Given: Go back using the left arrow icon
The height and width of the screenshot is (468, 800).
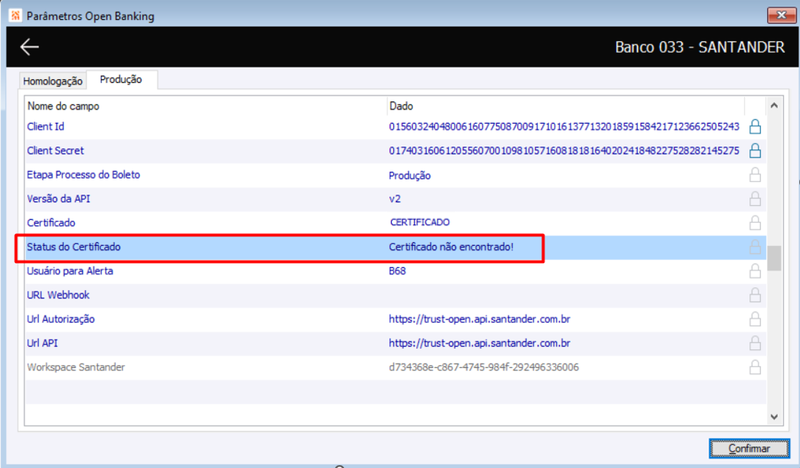Looking at the screenshot, I should [29, 47].
